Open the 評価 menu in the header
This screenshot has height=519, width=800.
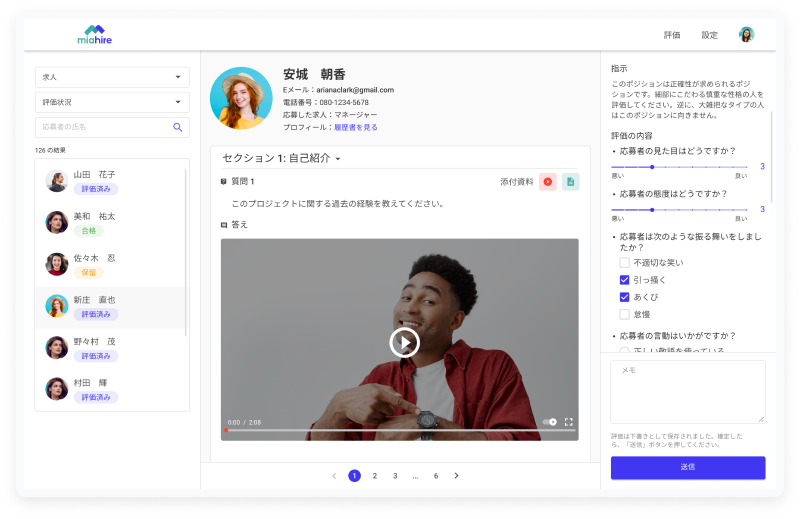[x=672, y=35]
